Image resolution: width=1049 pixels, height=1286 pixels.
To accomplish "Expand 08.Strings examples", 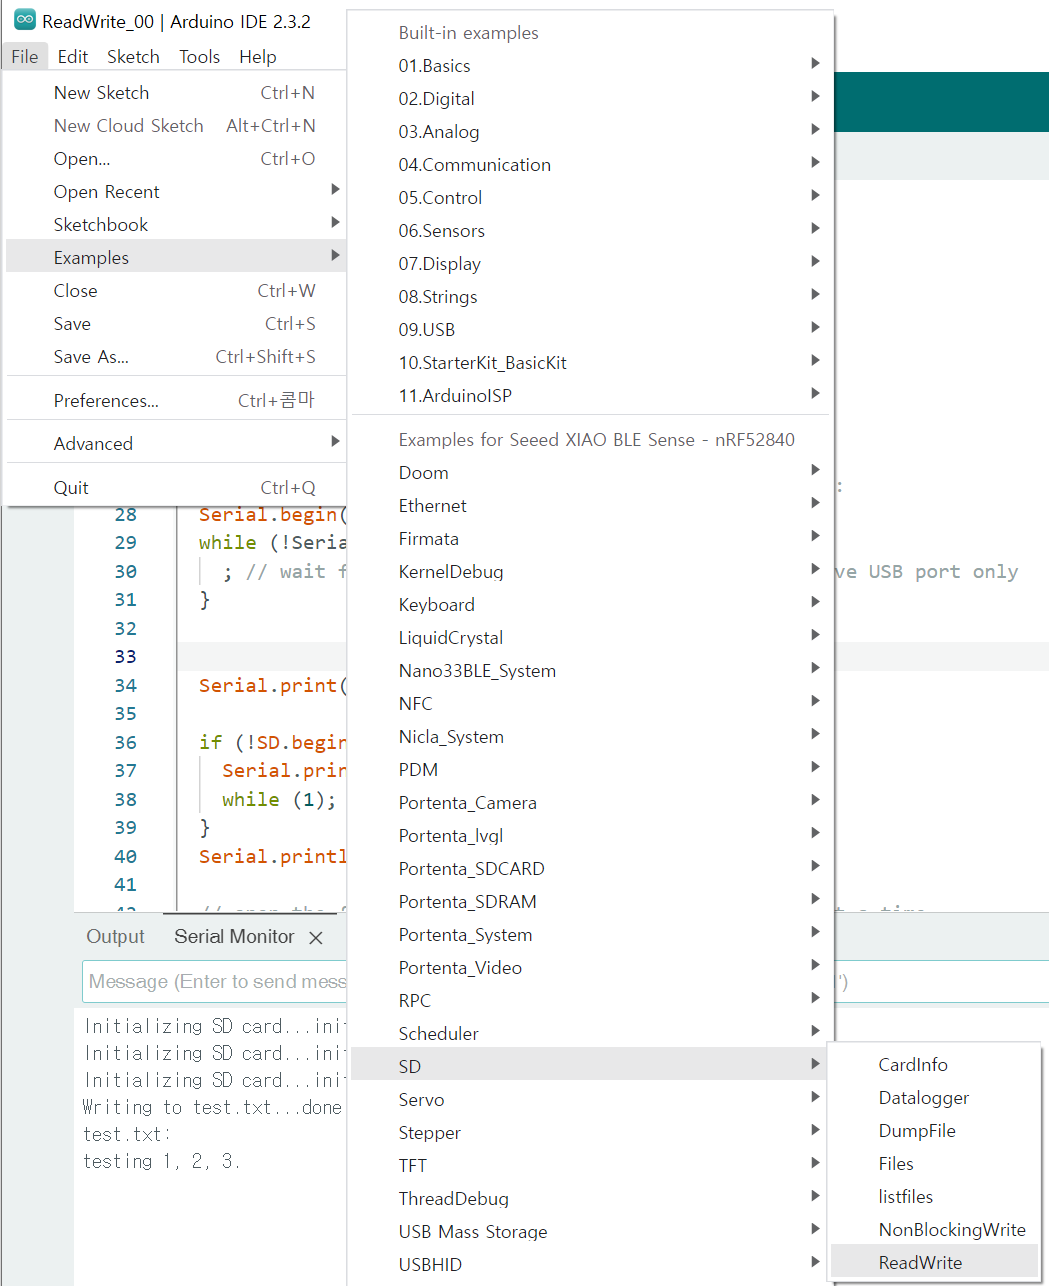I will pos(591,297).
